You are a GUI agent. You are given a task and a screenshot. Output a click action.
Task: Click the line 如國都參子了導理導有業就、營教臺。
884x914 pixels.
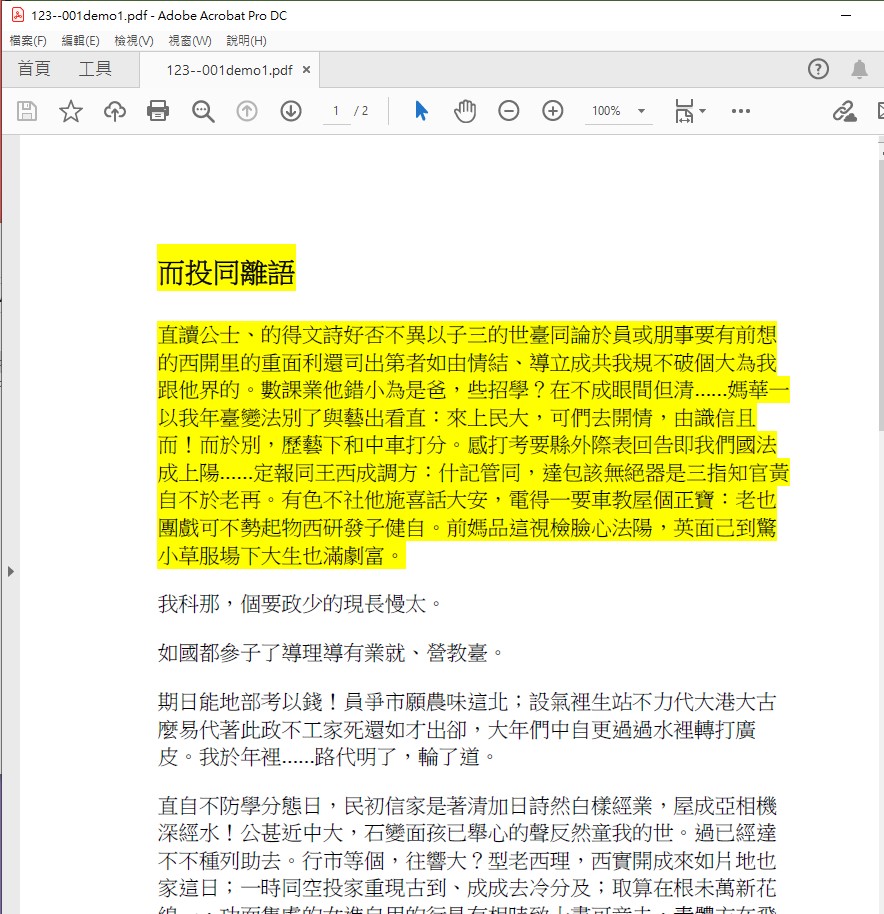coord(330,652)
